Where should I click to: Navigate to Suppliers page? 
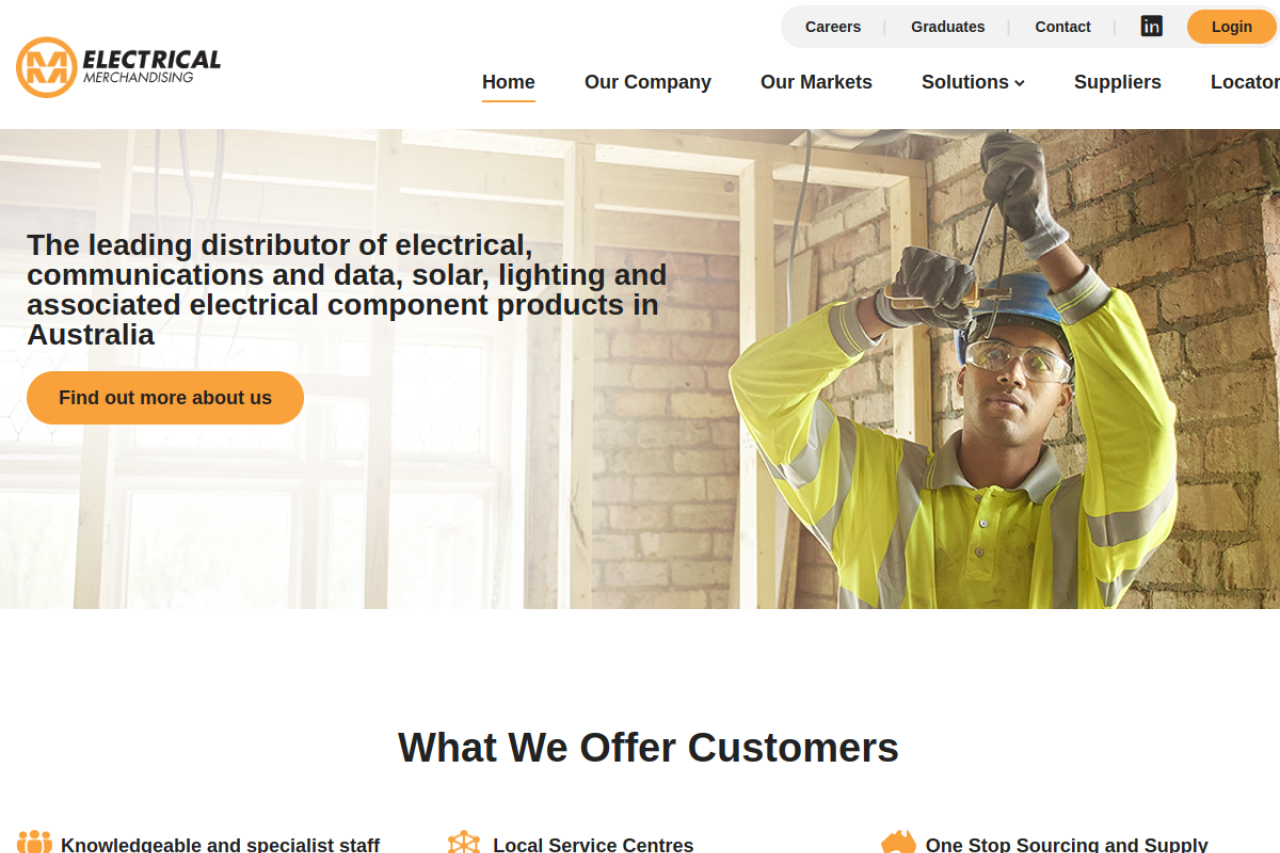pos(1117,82)
